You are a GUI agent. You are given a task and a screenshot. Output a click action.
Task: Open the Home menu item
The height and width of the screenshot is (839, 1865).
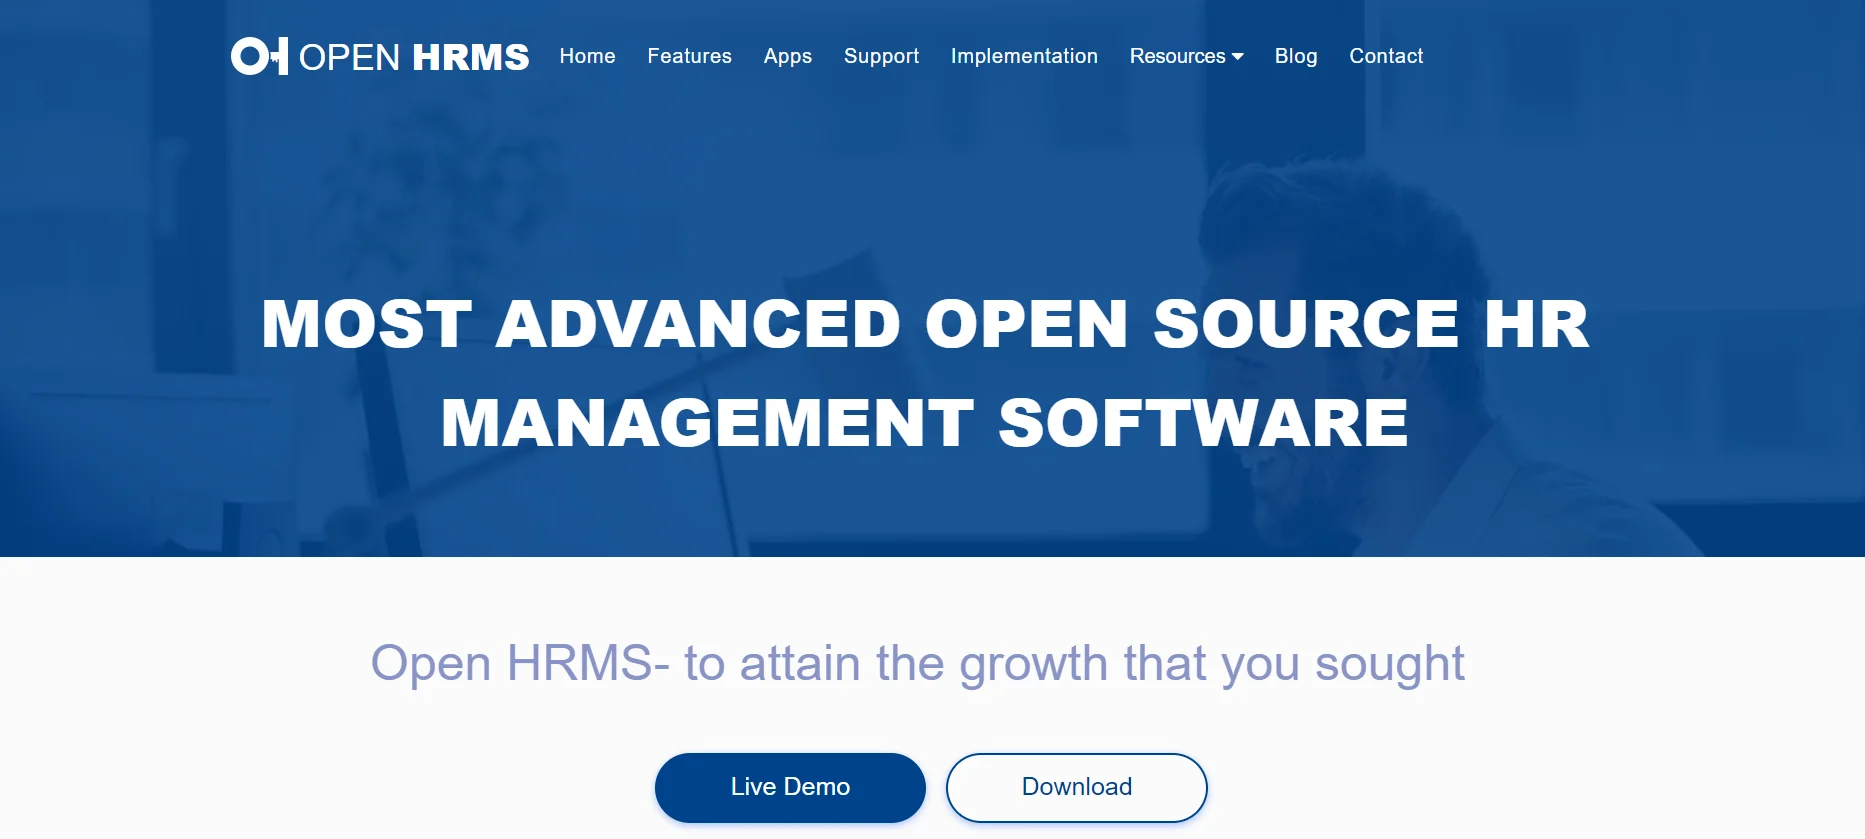[587, 56]
